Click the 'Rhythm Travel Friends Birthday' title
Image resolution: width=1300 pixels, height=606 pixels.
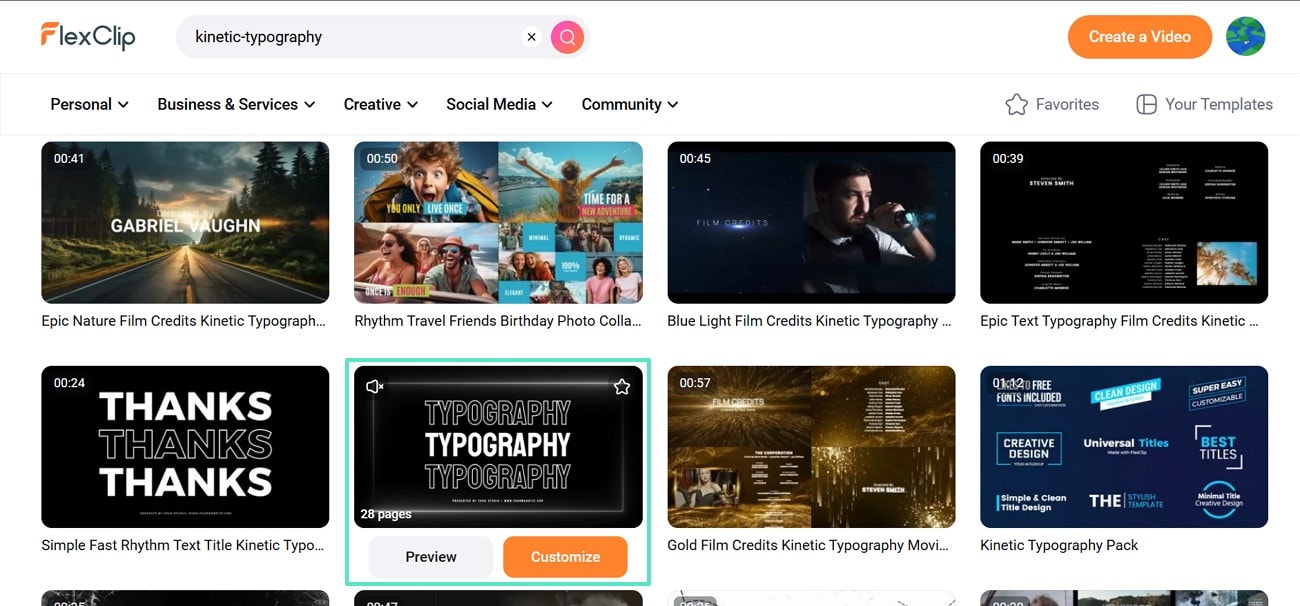pyautogui.click(x=498, y=321)
